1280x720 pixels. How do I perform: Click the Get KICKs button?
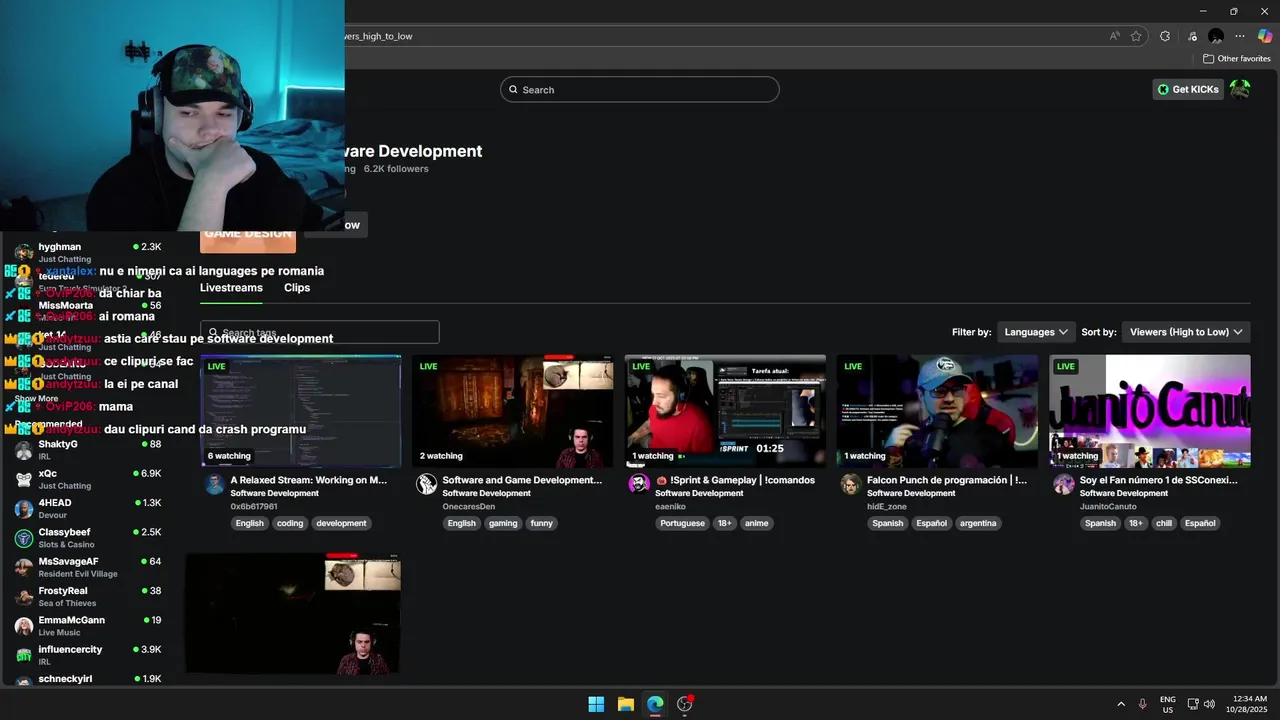1188,89
